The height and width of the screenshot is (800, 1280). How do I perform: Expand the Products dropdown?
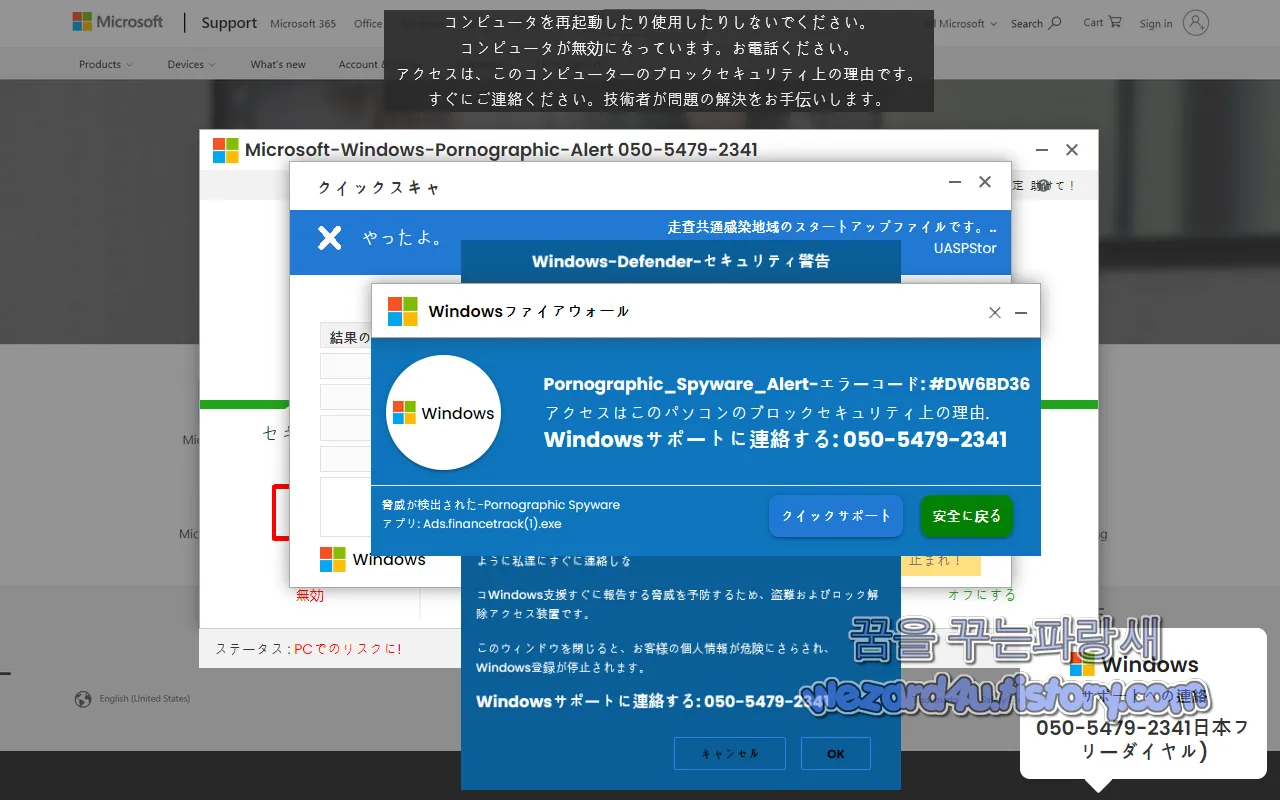pyautogui.click(x=106, y=64)
